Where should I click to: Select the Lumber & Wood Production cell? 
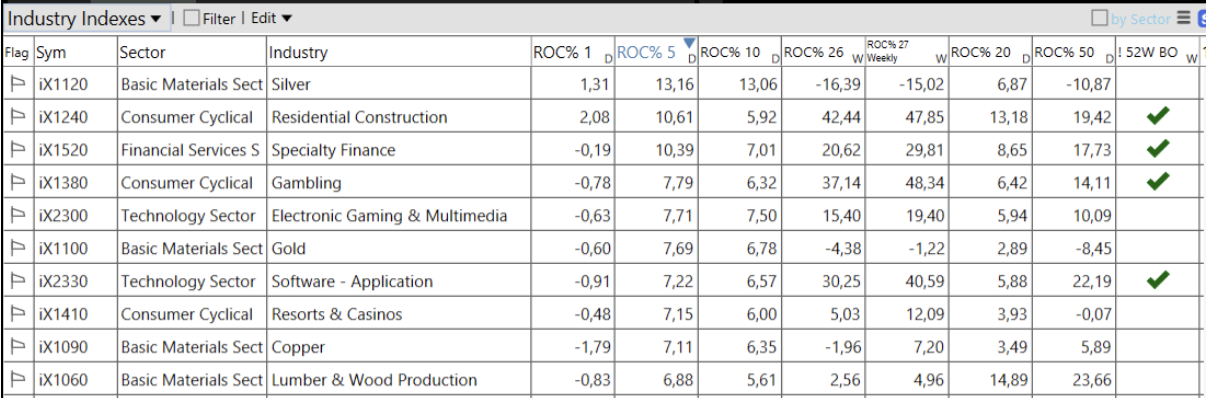pyautogui.click(x=374, y=380)
